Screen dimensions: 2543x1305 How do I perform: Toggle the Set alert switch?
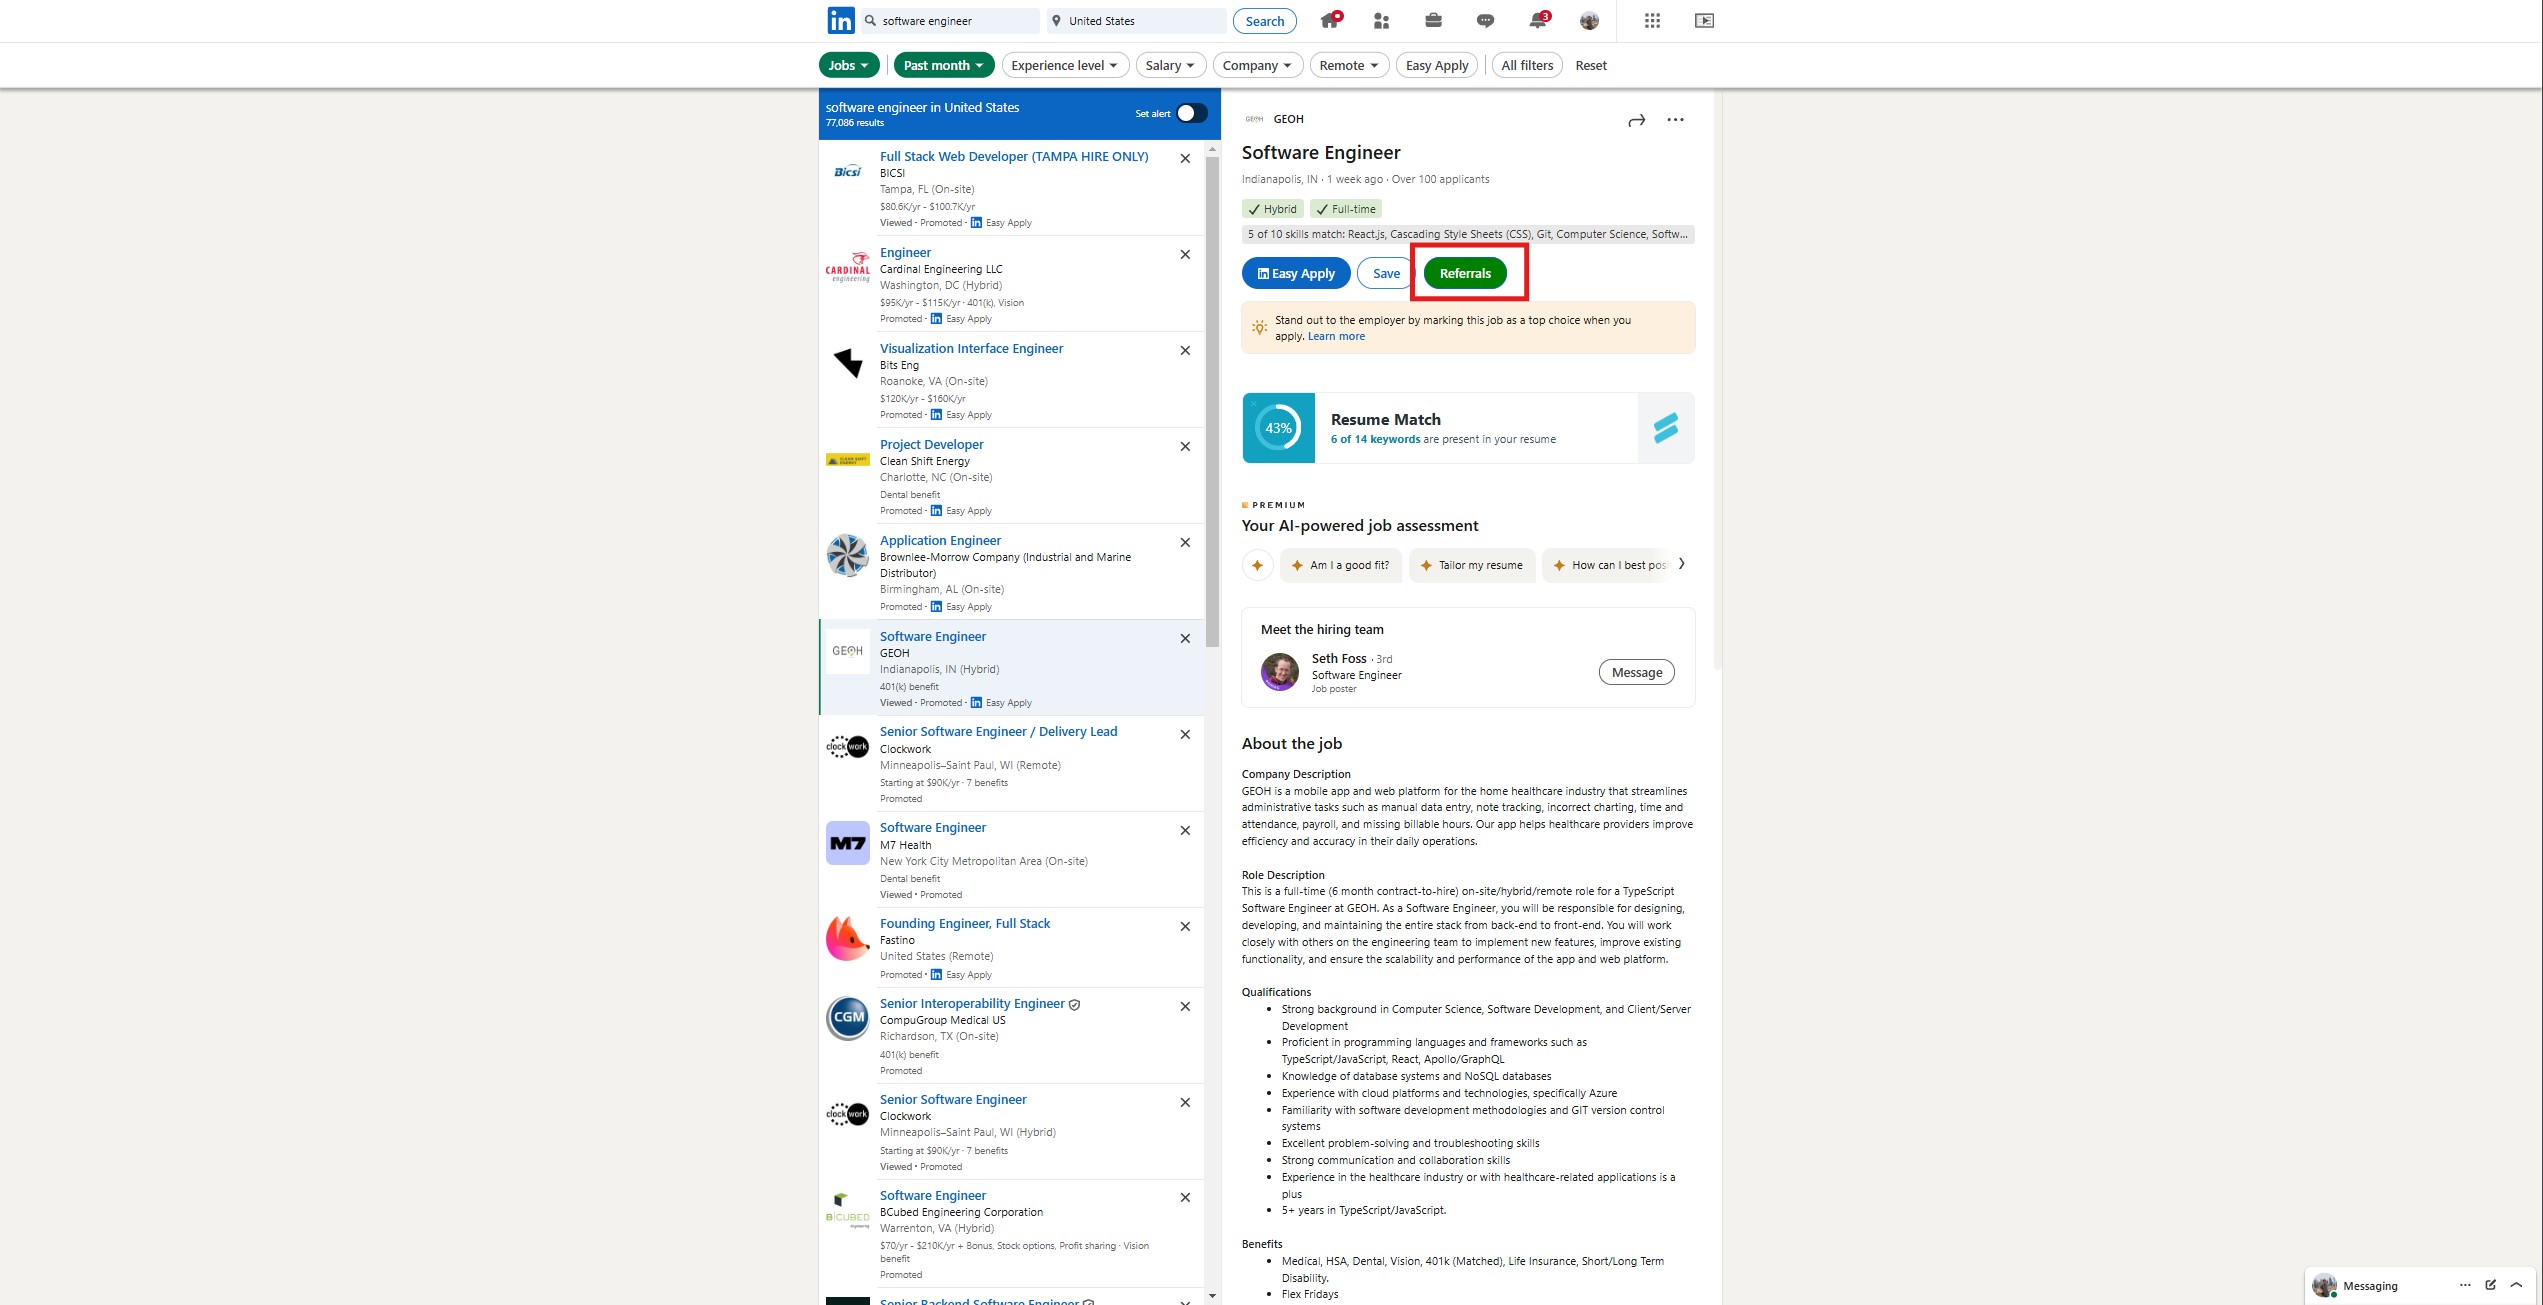coord(1190,113)
